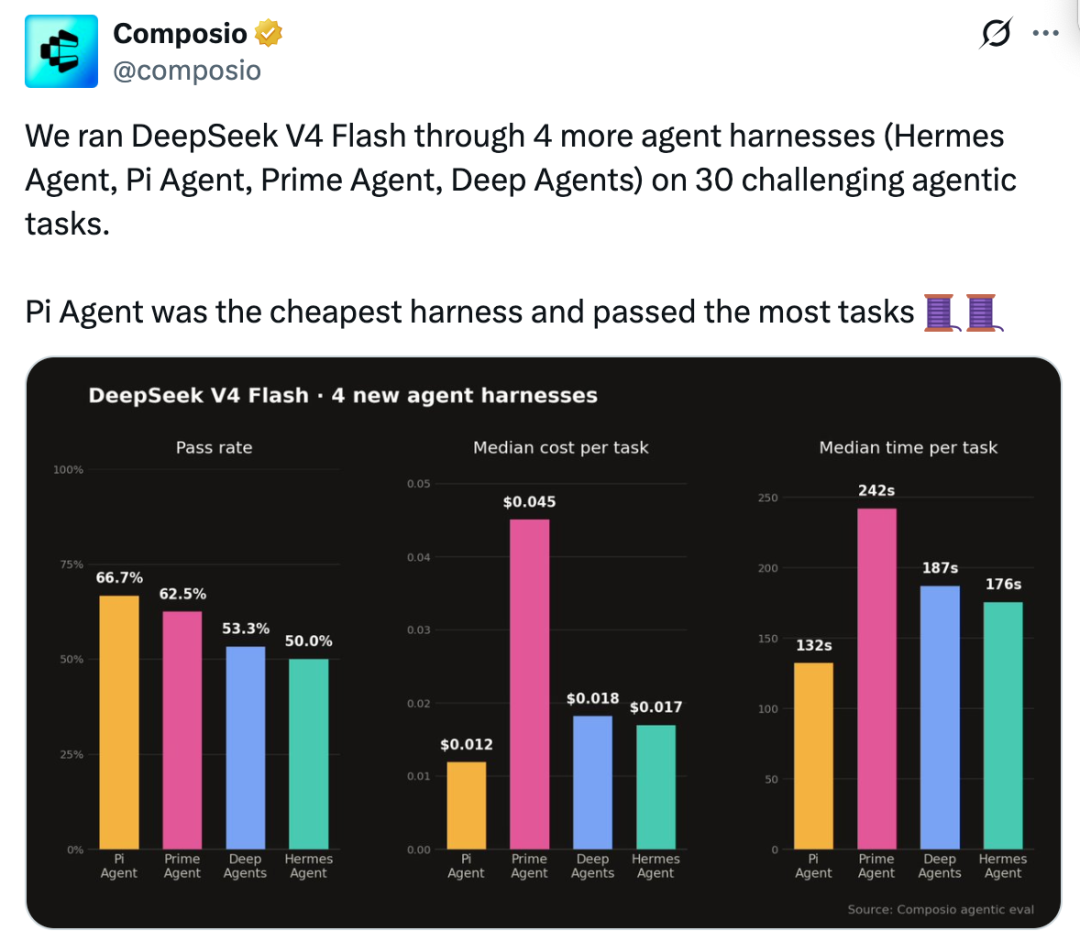
Task: Click the Pi Agent $0.012 orange bar
Action: [466, 805]
